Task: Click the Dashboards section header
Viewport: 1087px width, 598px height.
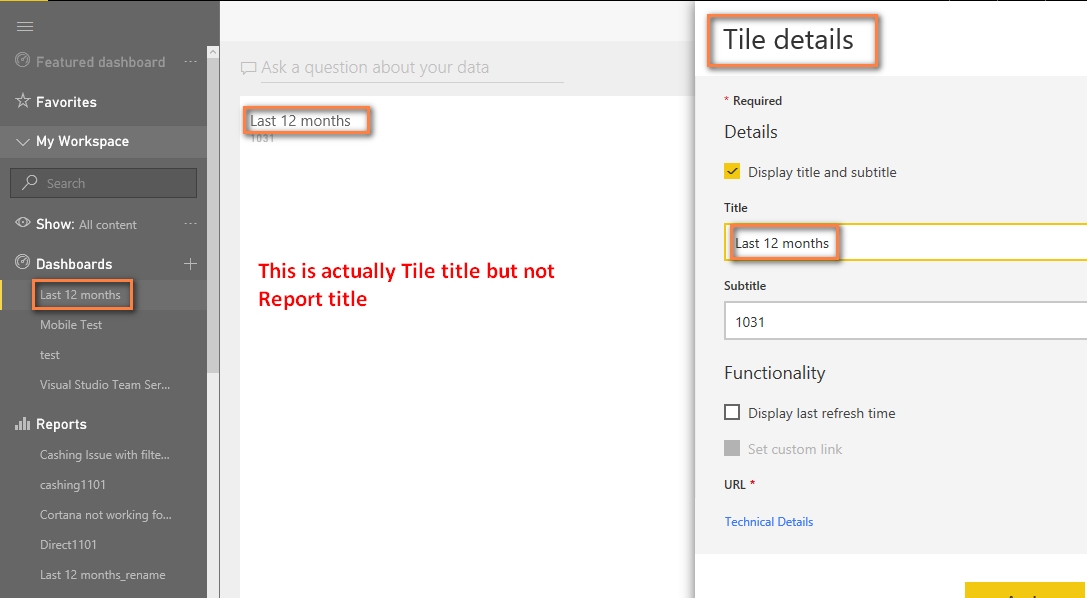Action: [x=73, y=264]
